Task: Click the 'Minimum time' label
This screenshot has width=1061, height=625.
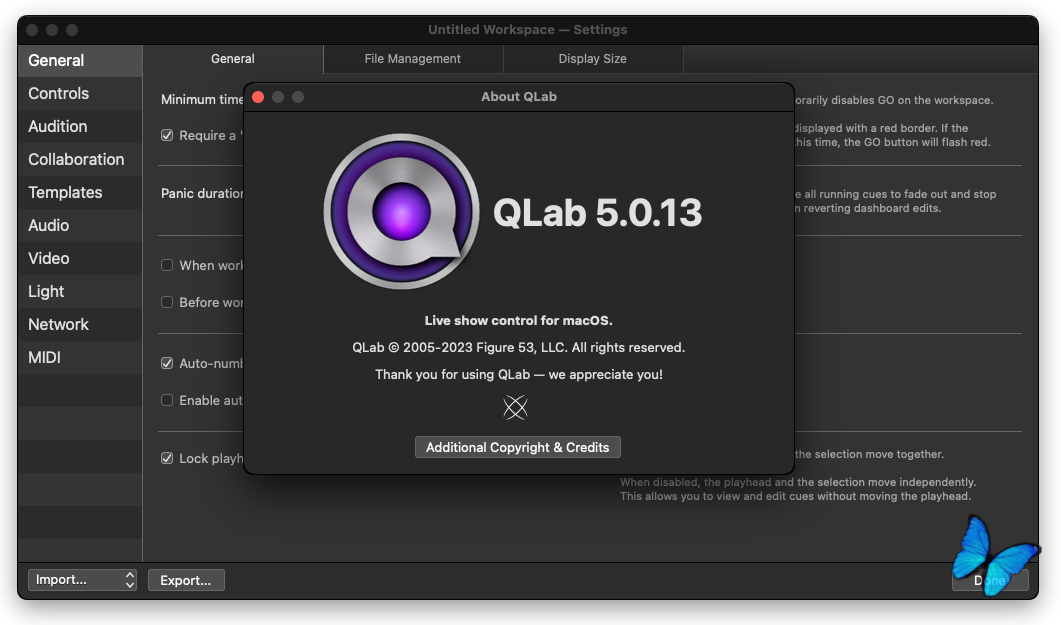Action: point(202,99)
